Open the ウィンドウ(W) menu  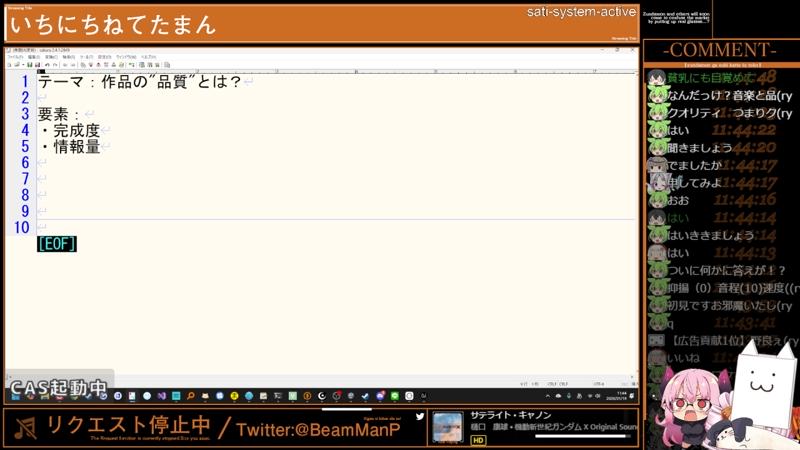126,57
